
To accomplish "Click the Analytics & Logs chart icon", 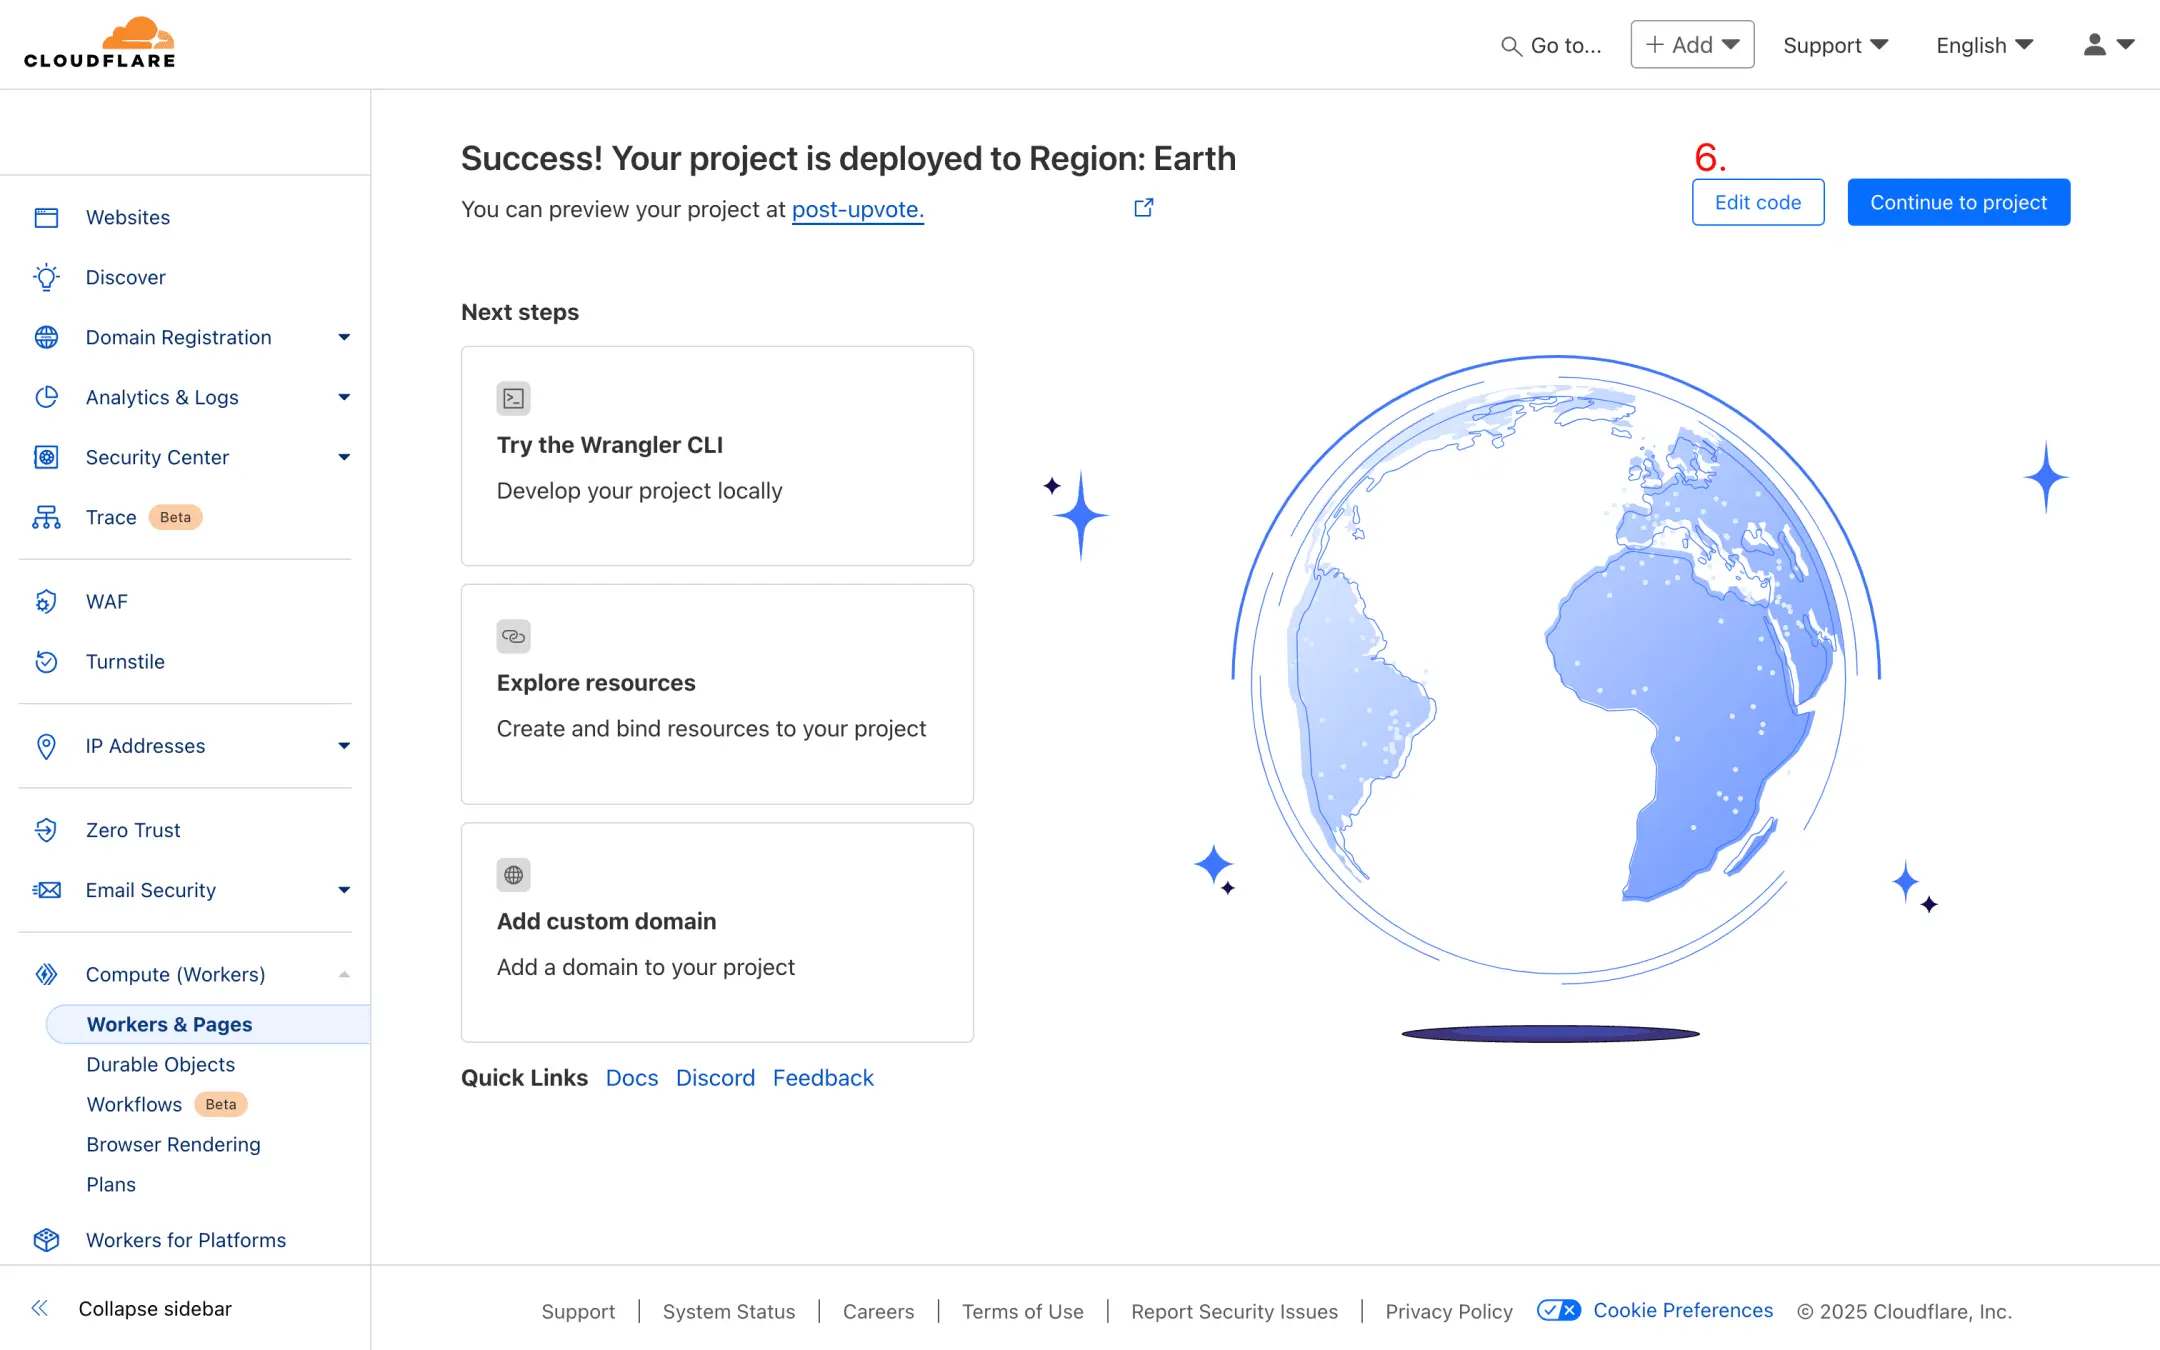I will click(x=46, y=397).
